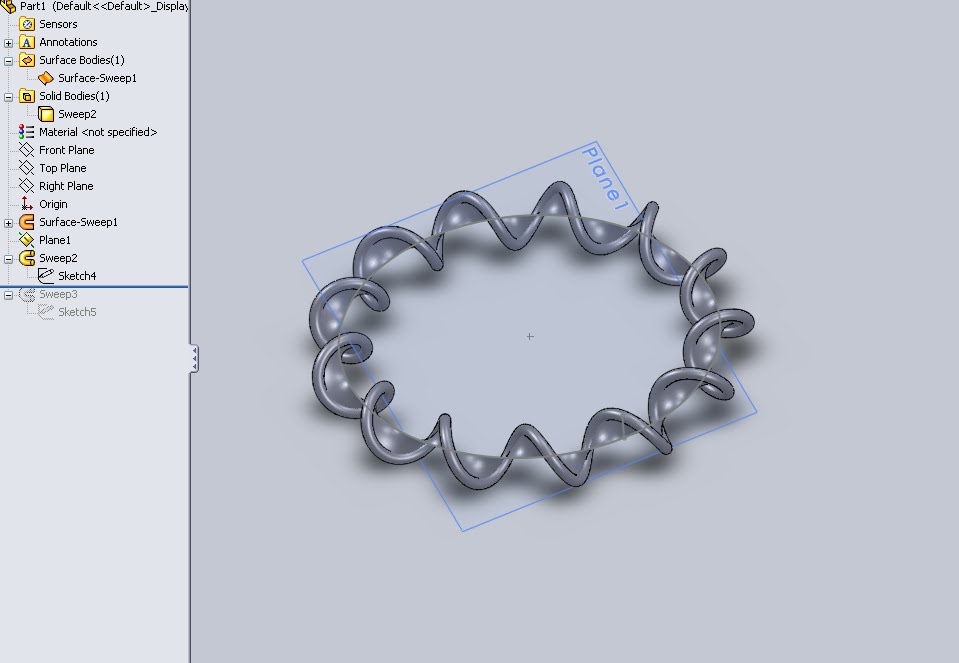Click the Surface-Sweep1 body icon under Surface Bodies
Image resolution: width=959 pixels, height=663 pixels.
point(46,78)
